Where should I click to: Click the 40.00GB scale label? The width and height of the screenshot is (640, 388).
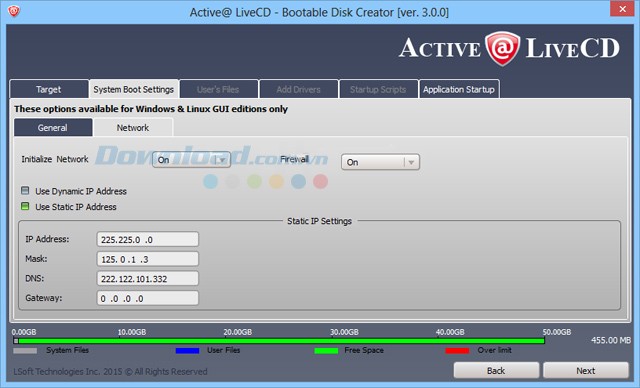pyautogui.click(x=450, y=332)
